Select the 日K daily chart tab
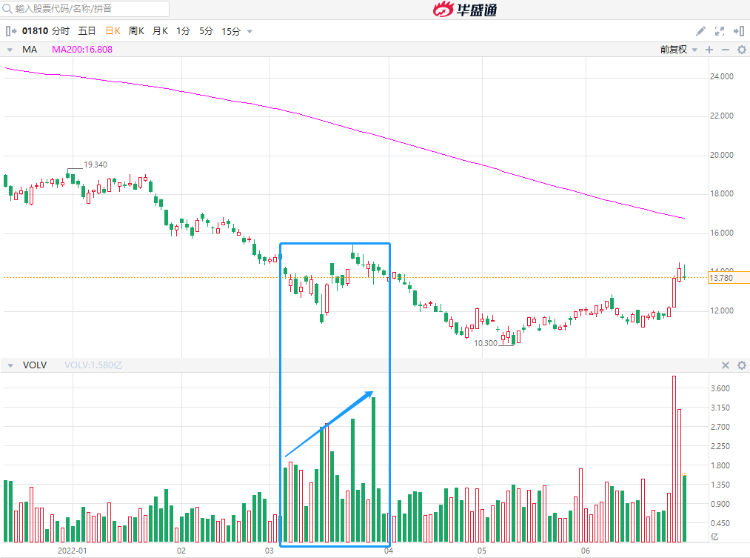 click(112, 31)
